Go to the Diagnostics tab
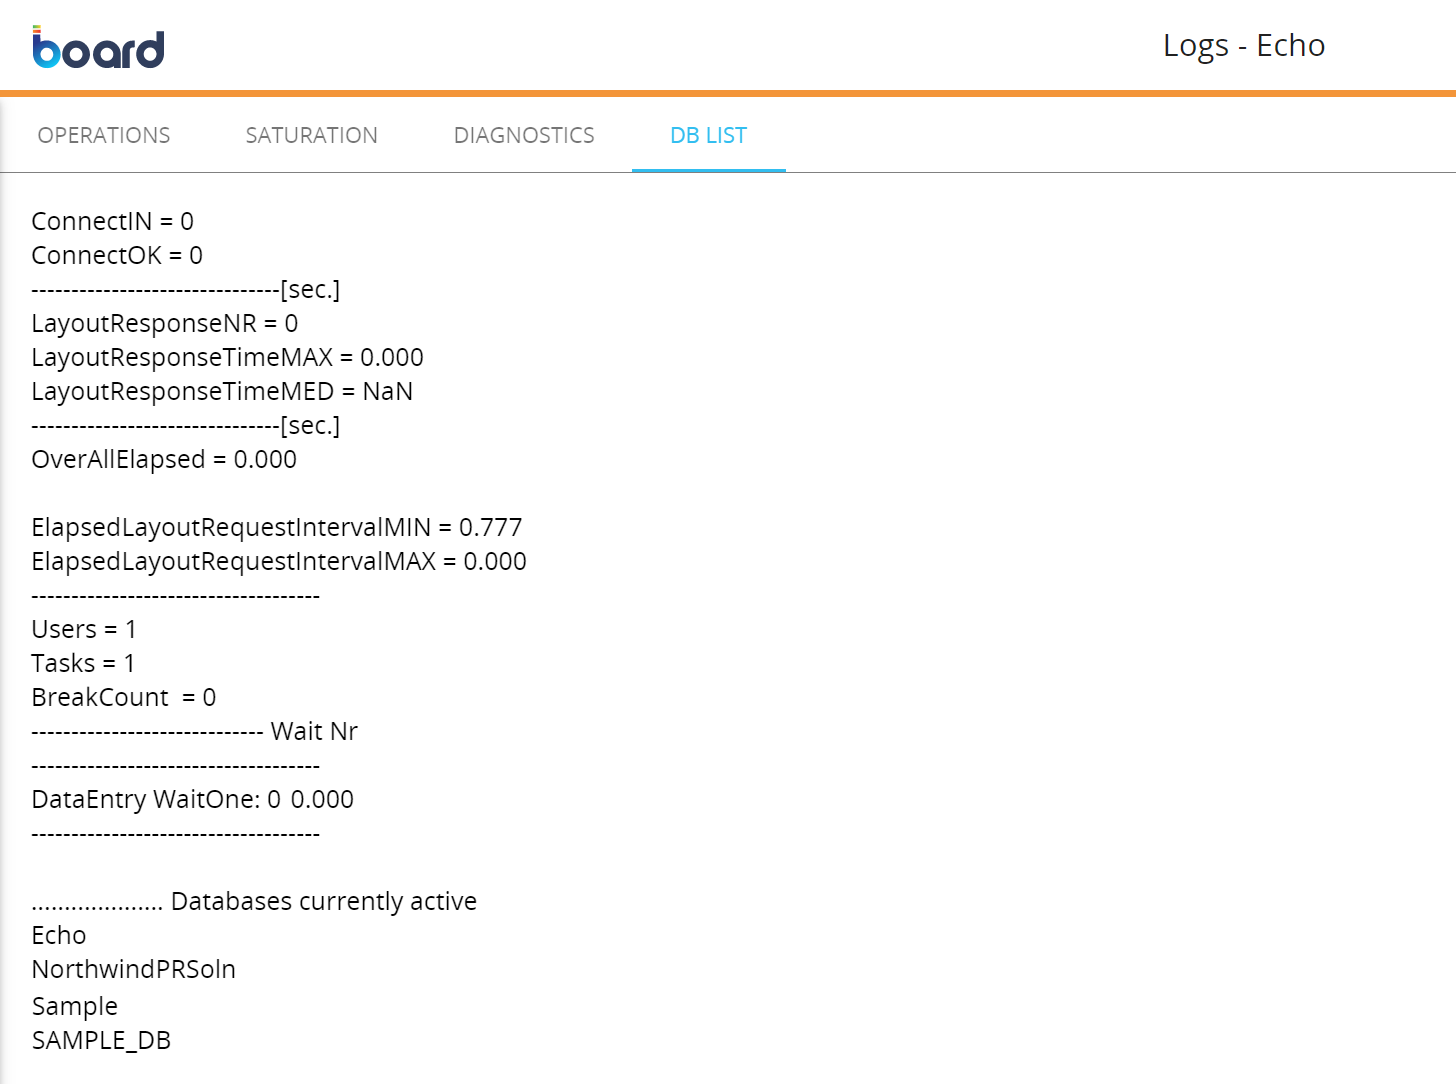Image resolution: width=1456 pixels, height=1084 pixels. tap(524, 135)
